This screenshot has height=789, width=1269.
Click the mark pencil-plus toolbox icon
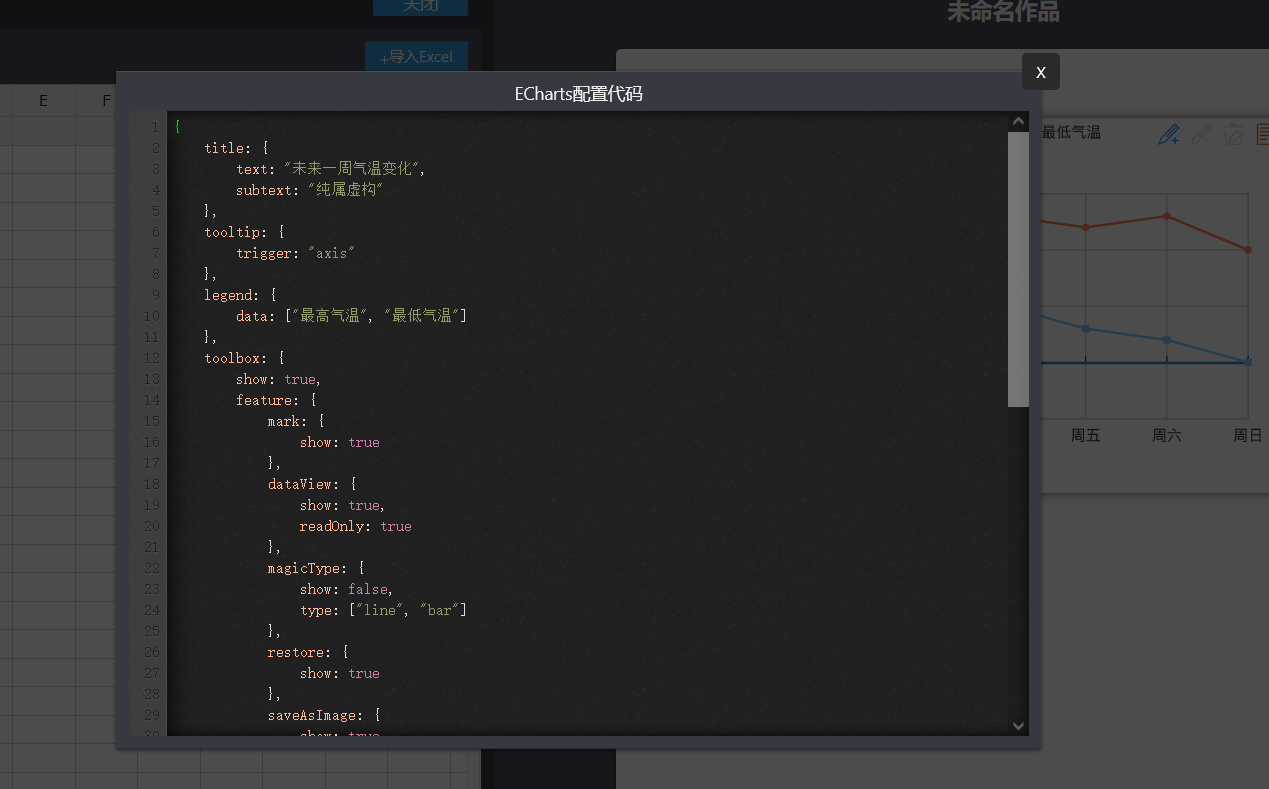(1168, 134)
